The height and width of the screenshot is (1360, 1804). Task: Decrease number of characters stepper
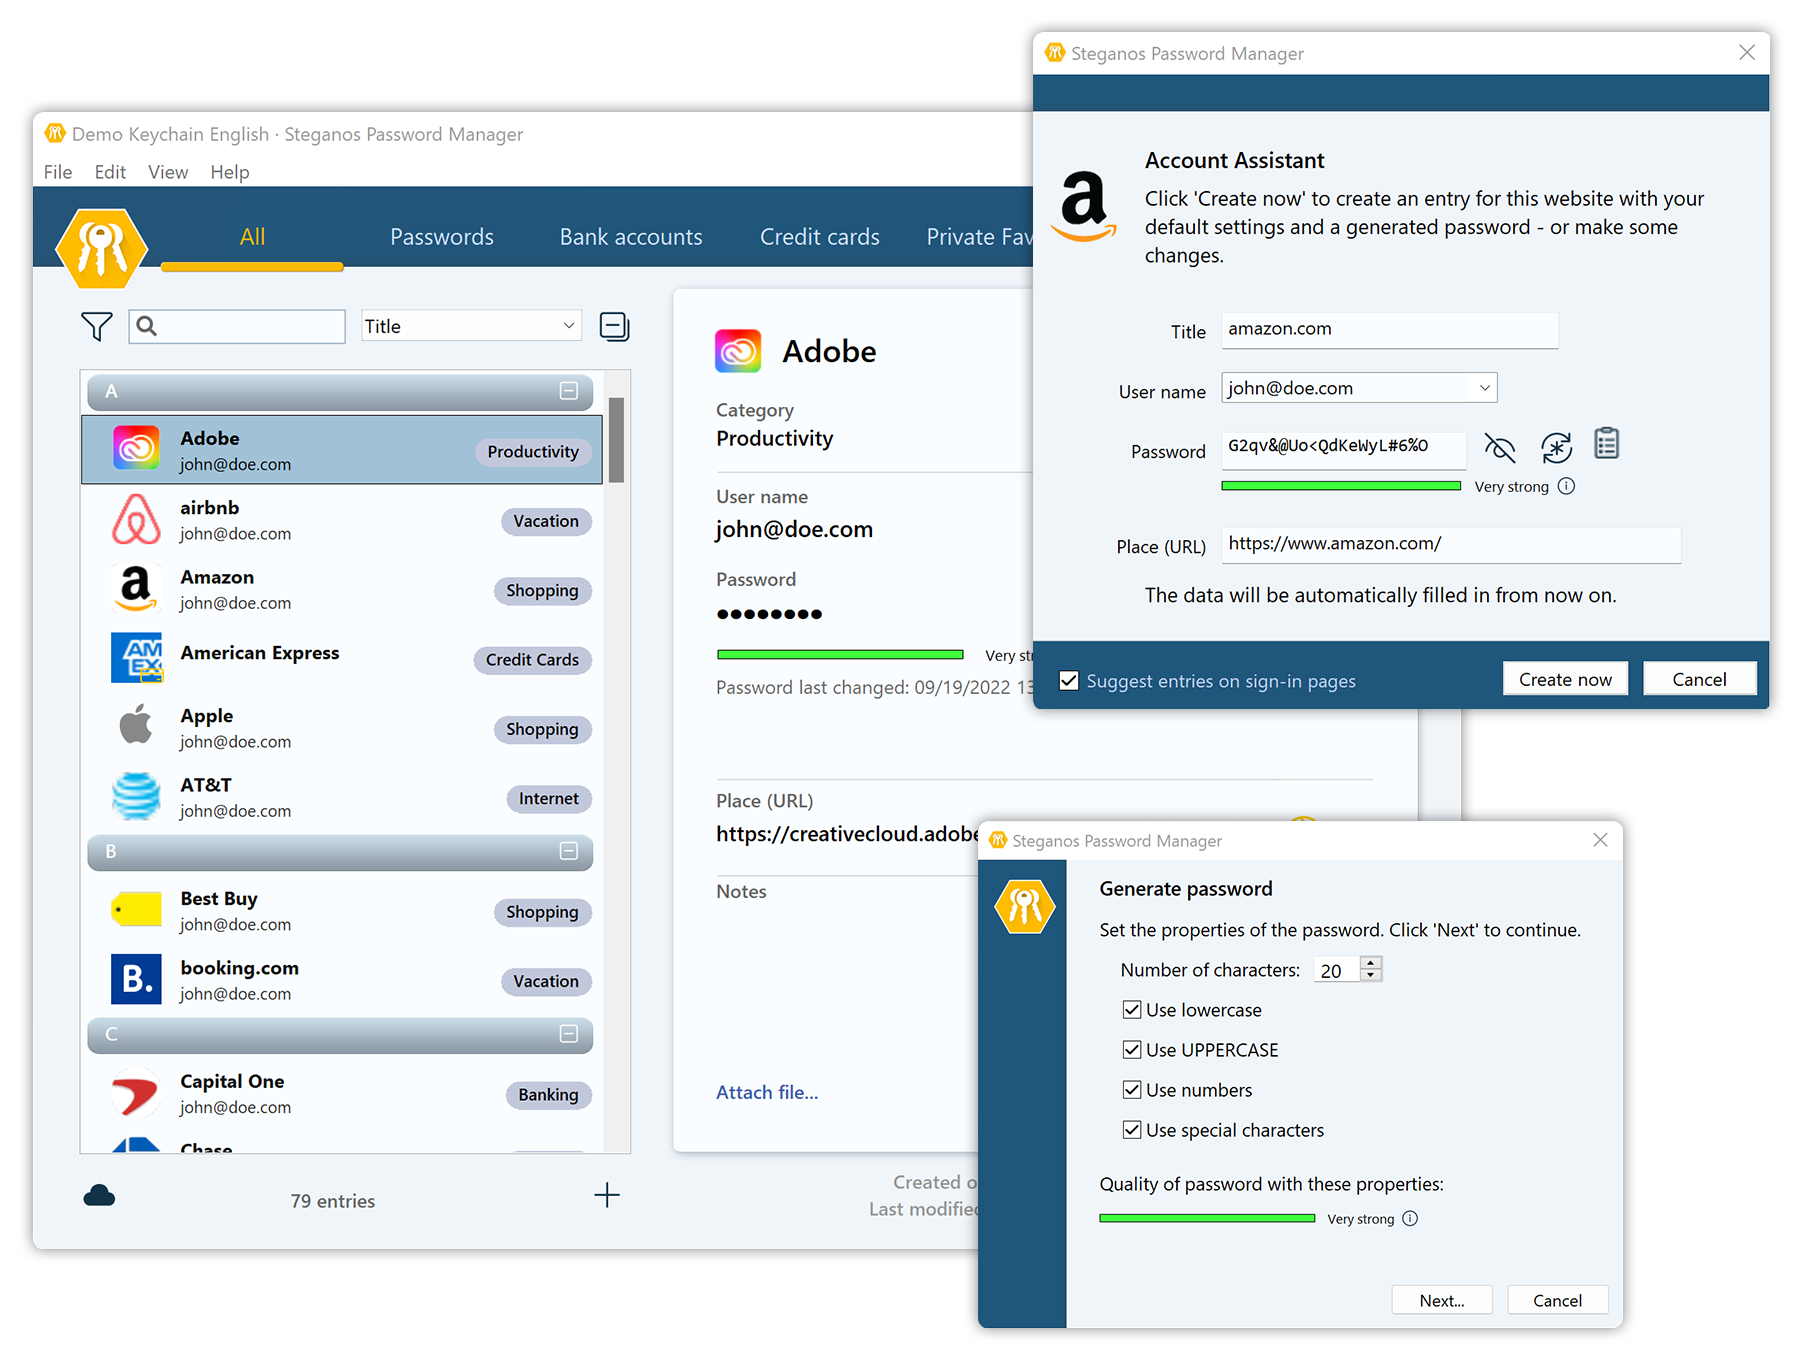pyautogui.click(x=1371, y=975)
